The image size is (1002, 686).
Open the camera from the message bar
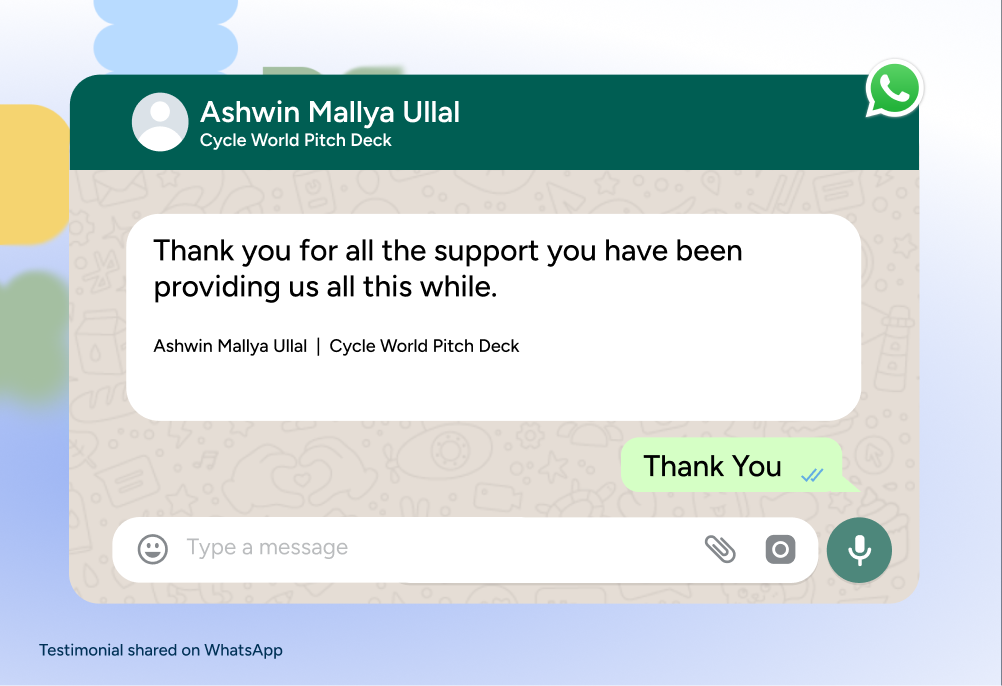(780, 549)
